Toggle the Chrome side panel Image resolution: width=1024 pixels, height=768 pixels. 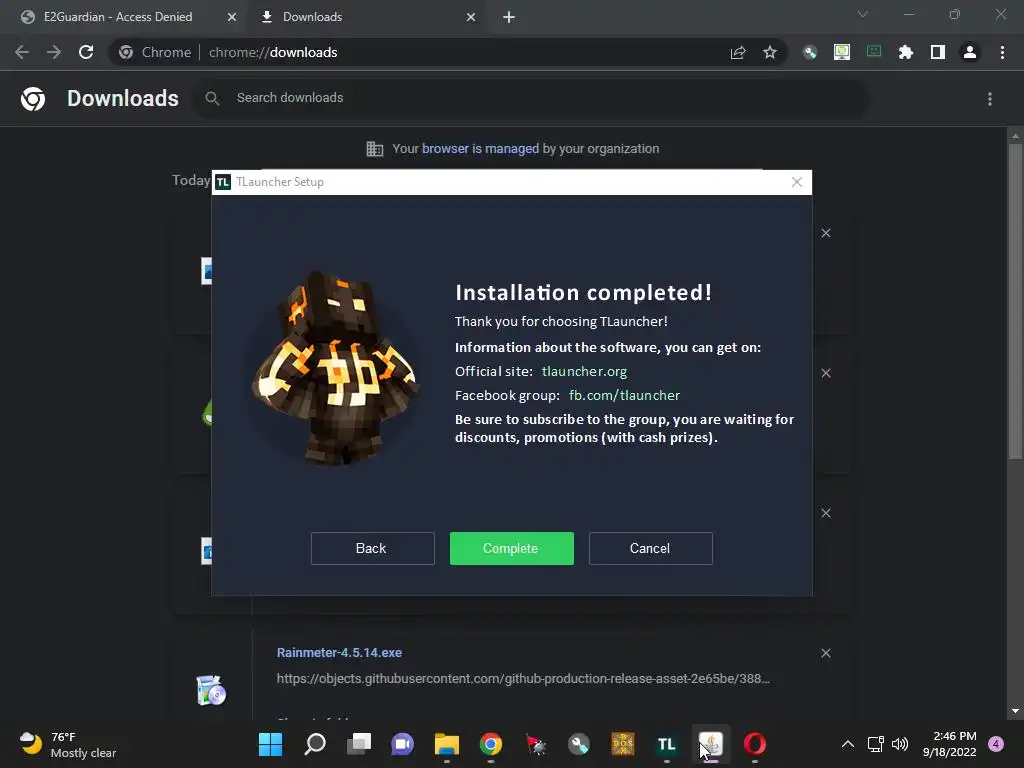[x=938, y=52]
